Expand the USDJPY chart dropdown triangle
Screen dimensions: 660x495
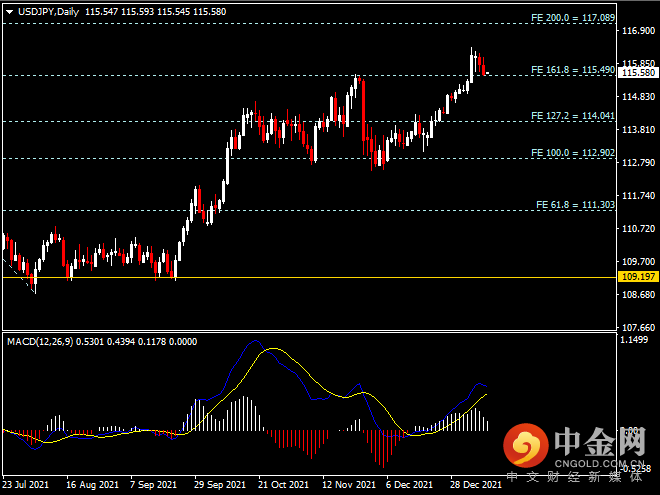9,12
